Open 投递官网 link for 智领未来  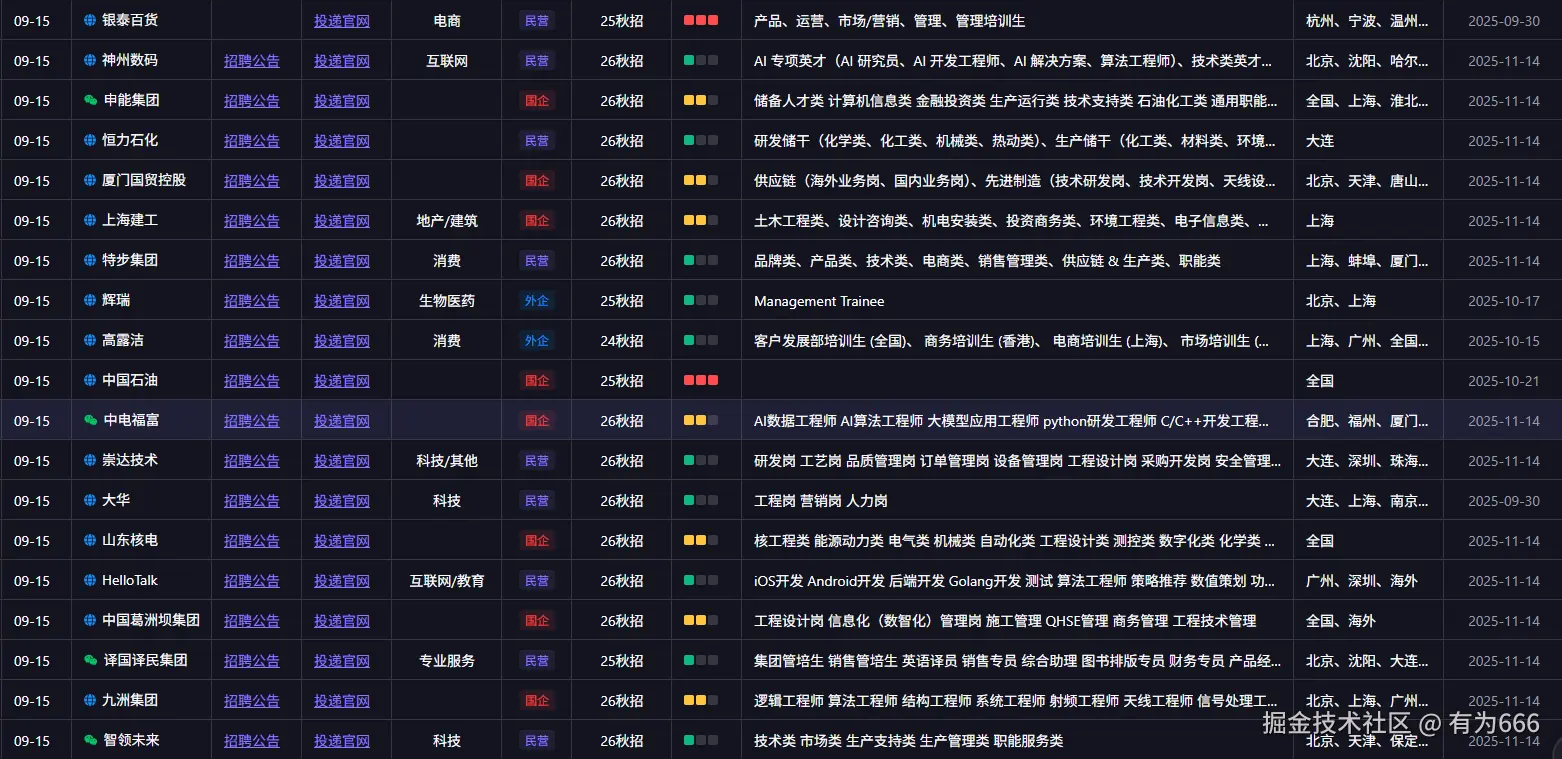342,741
